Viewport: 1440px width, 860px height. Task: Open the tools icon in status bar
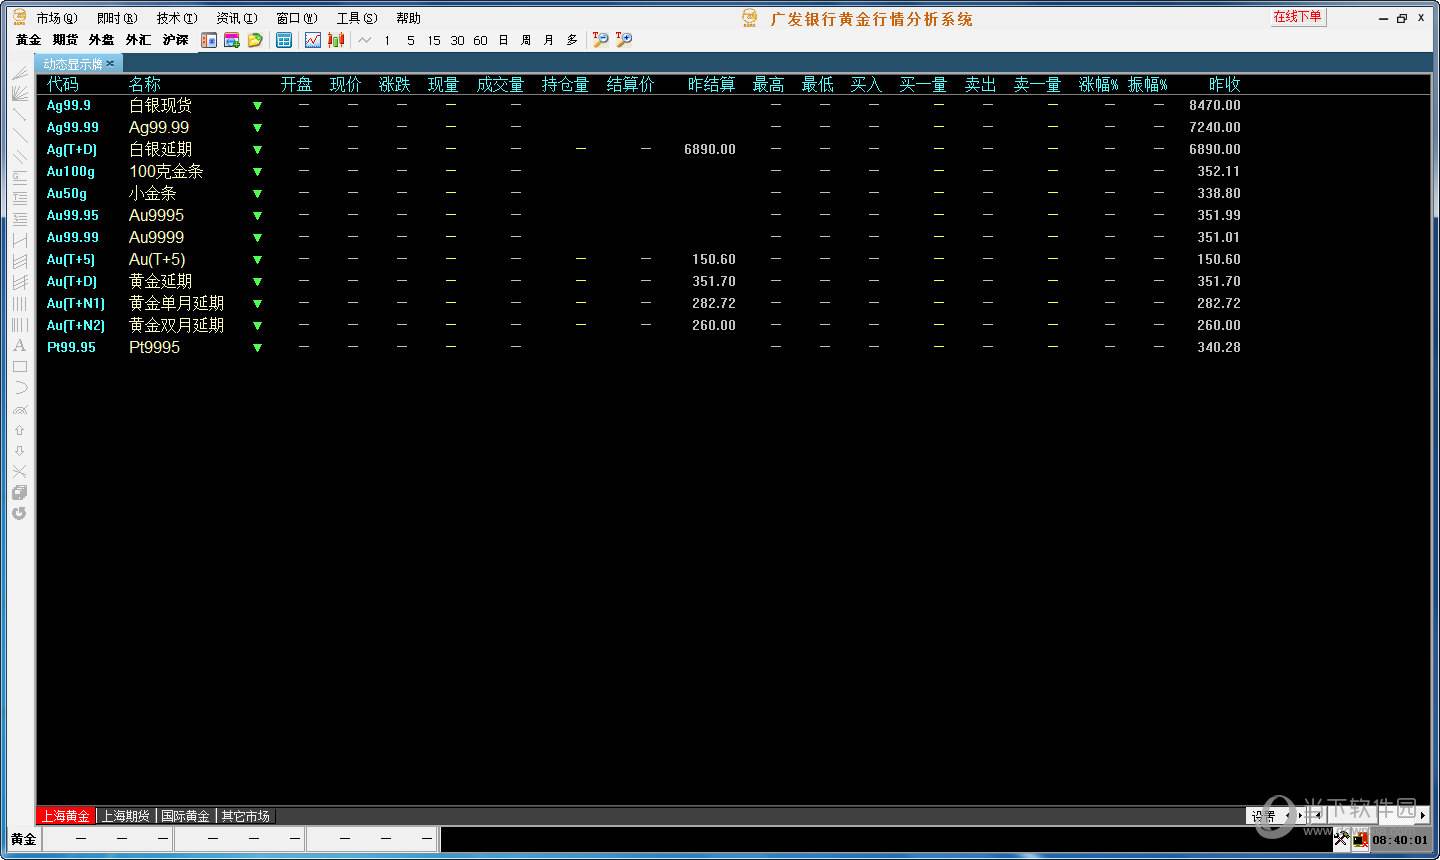coord(1341,840)
